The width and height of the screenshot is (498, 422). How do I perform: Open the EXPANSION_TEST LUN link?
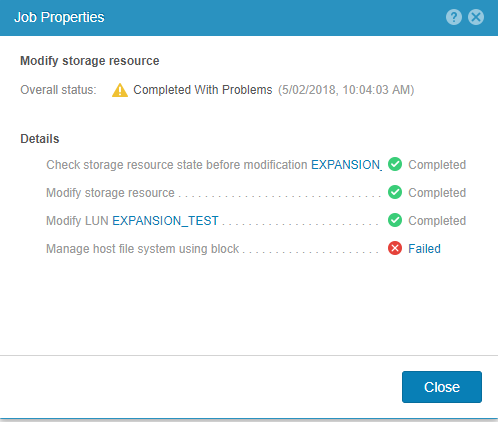tap(165, 221)
